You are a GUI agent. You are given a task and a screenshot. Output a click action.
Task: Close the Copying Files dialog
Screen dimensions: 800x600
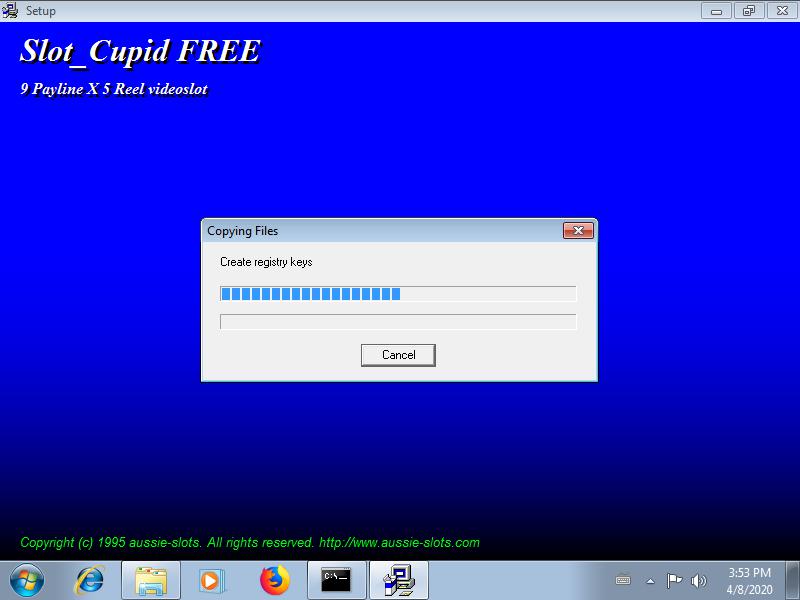coord(578,231)
